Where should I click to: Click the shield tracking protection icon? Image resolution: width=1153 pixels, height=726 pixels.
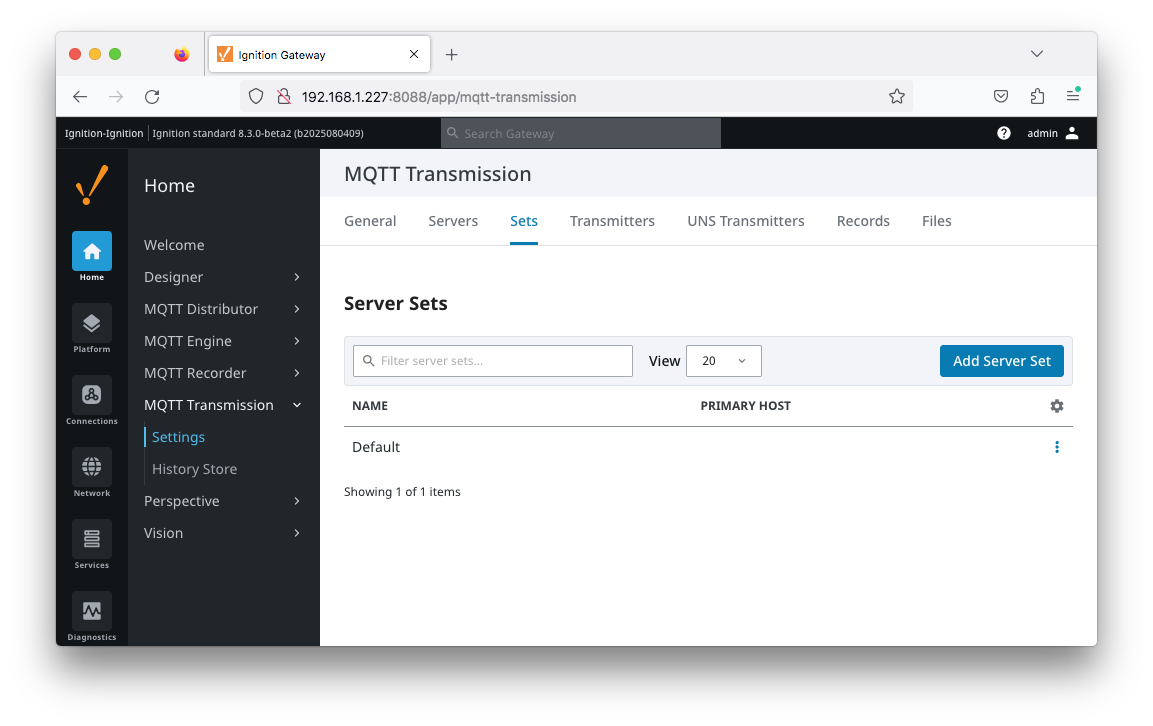coord(256,96)
